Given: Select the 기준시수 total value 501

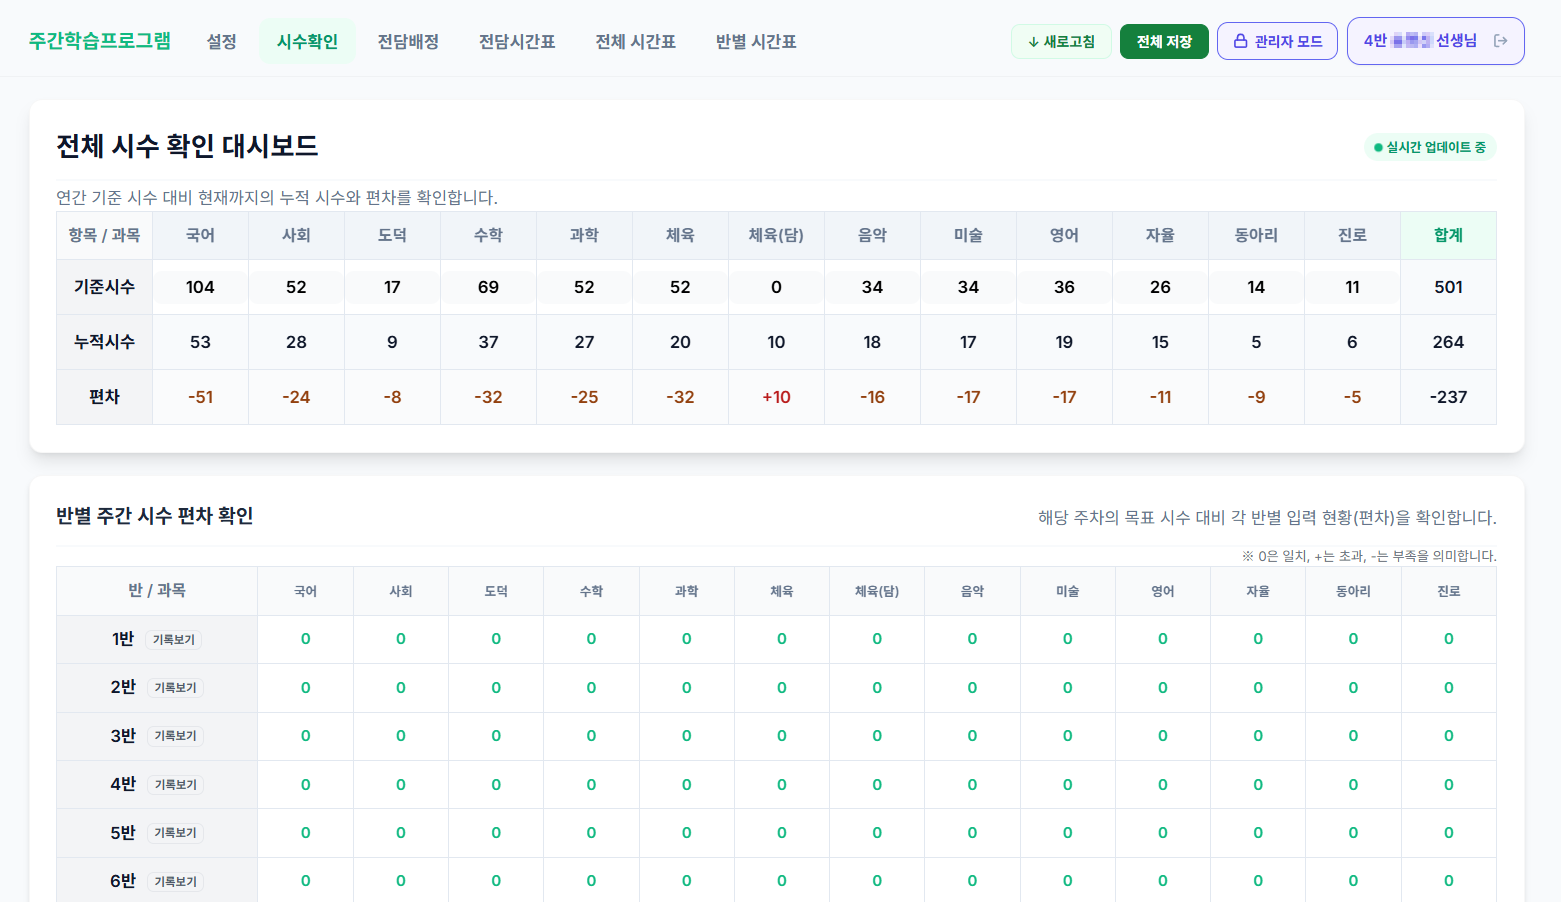Looking at the screenshot, I should click(x=1448, y=287).
